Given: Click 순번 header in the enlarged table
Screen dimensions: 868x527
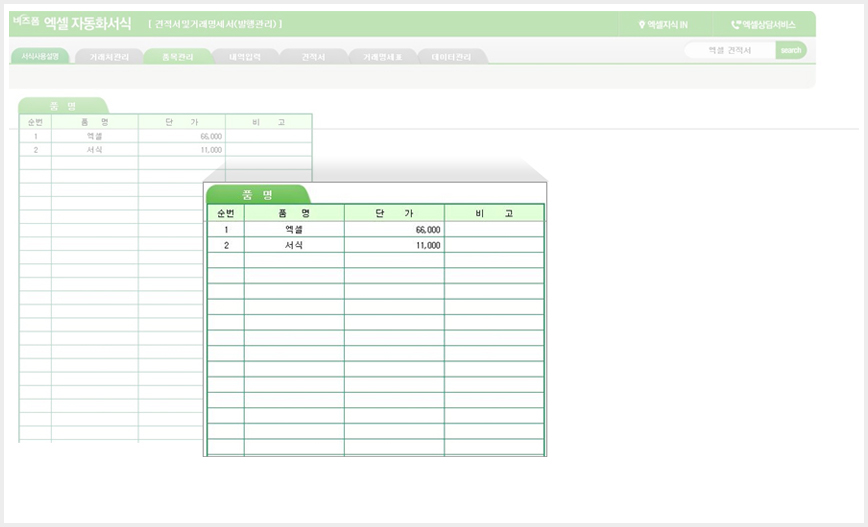Looking at the screenshot, I should point(226,213).
